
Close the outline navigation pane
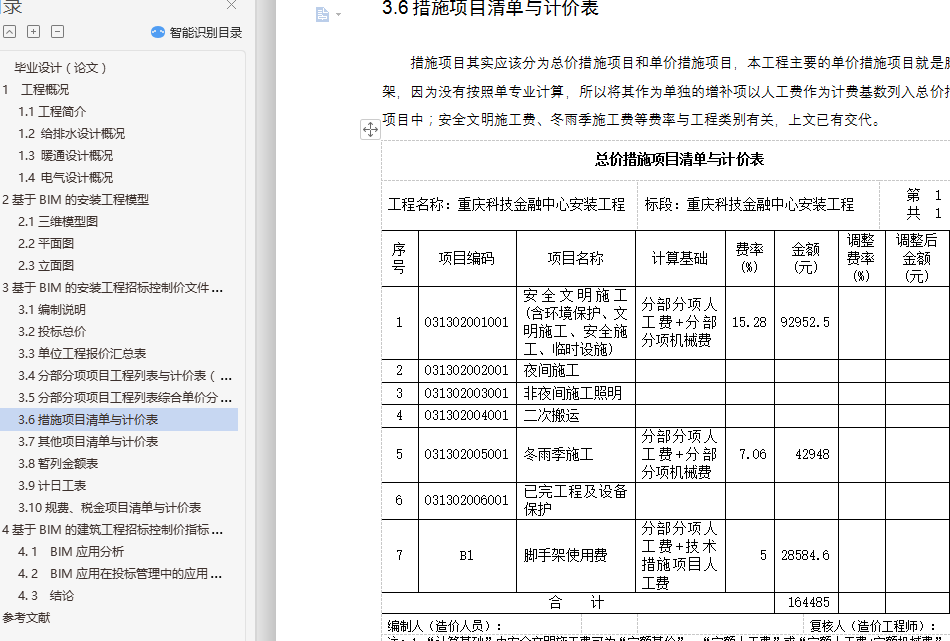pos(231,5)
